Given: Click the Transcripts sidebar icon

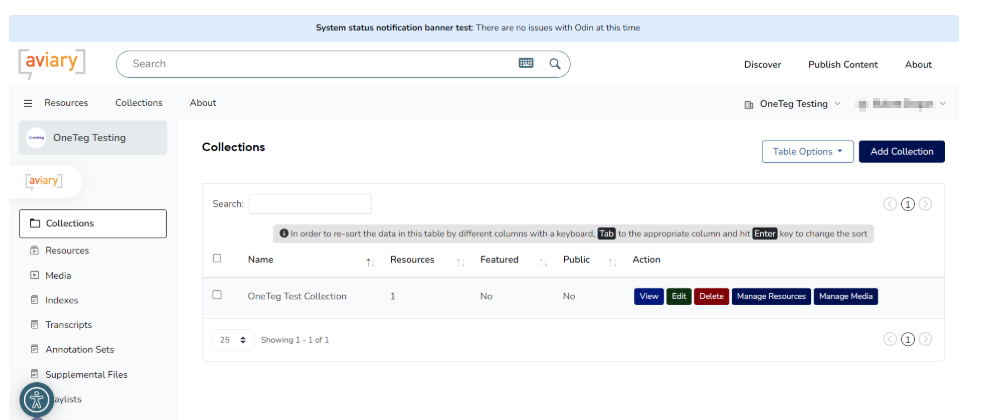Looking at the screenshot, I should [x=35, y=325].
